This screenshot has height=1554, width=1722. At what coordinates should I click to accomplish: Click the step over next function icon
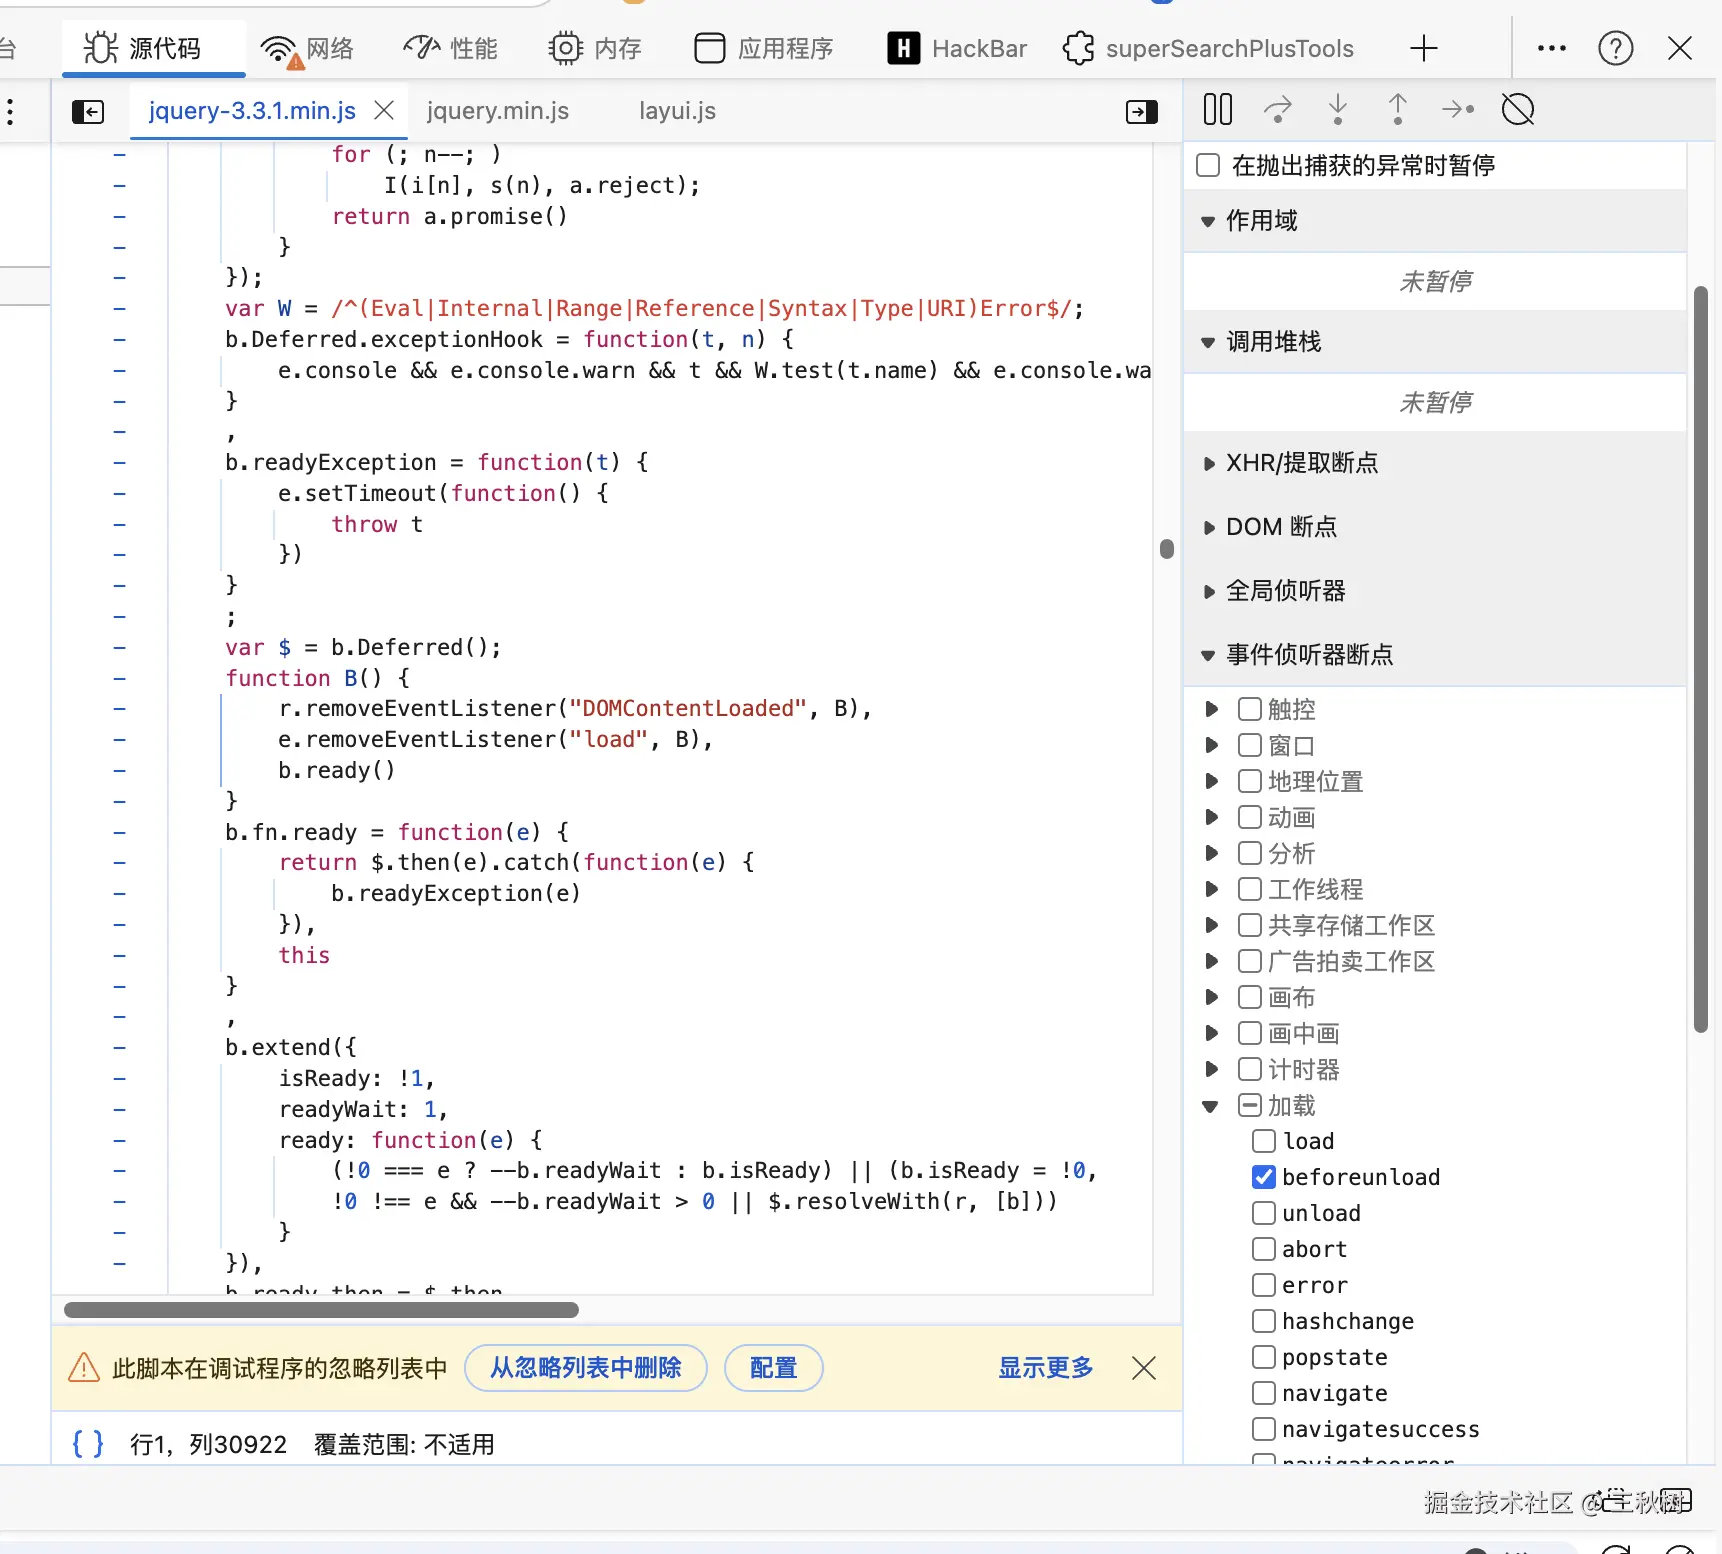coord(1277,109)
